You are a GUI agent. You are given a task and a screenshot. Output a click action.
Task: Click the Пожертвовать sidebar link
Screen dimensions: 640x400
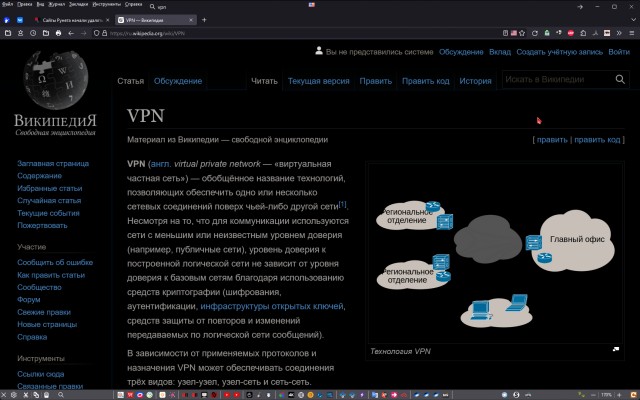(x=42, y=225)
